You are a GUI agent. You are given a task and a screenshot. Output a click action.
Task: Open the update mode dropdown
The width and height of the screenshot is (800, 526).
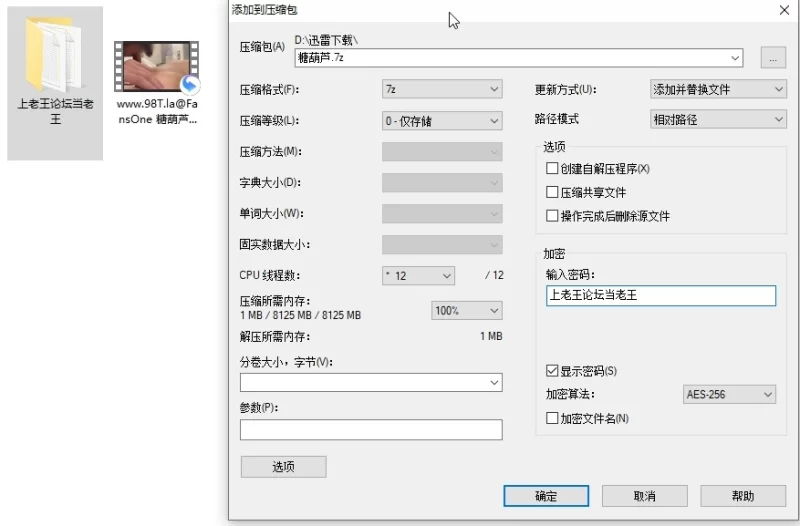[718, 90]
